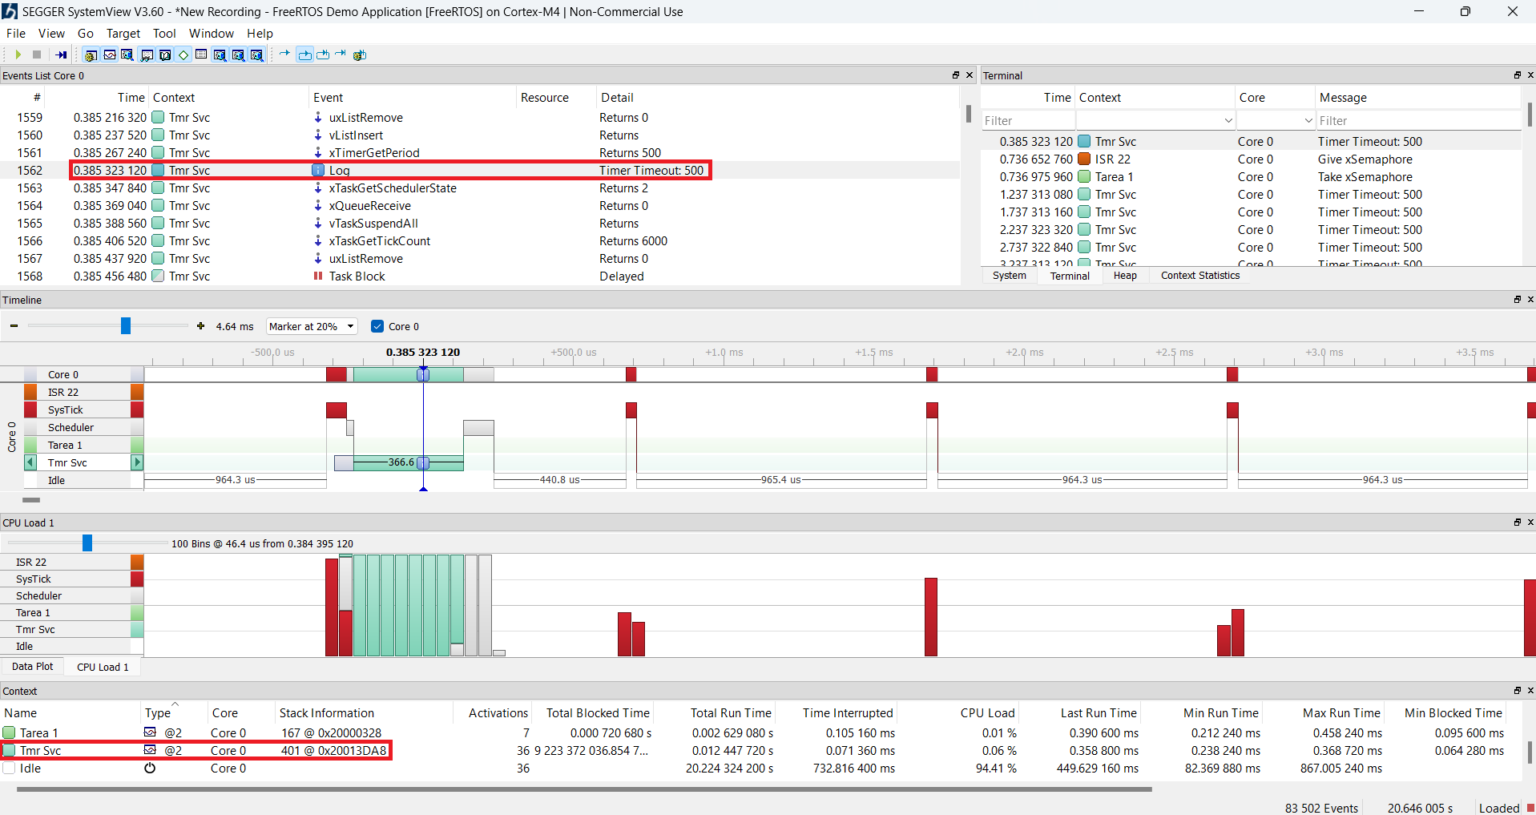Image resolution: width=1536 pixels, height=815 pixels.
Task: Undock the Timeline panel
Action: [x=1517, y=299]
